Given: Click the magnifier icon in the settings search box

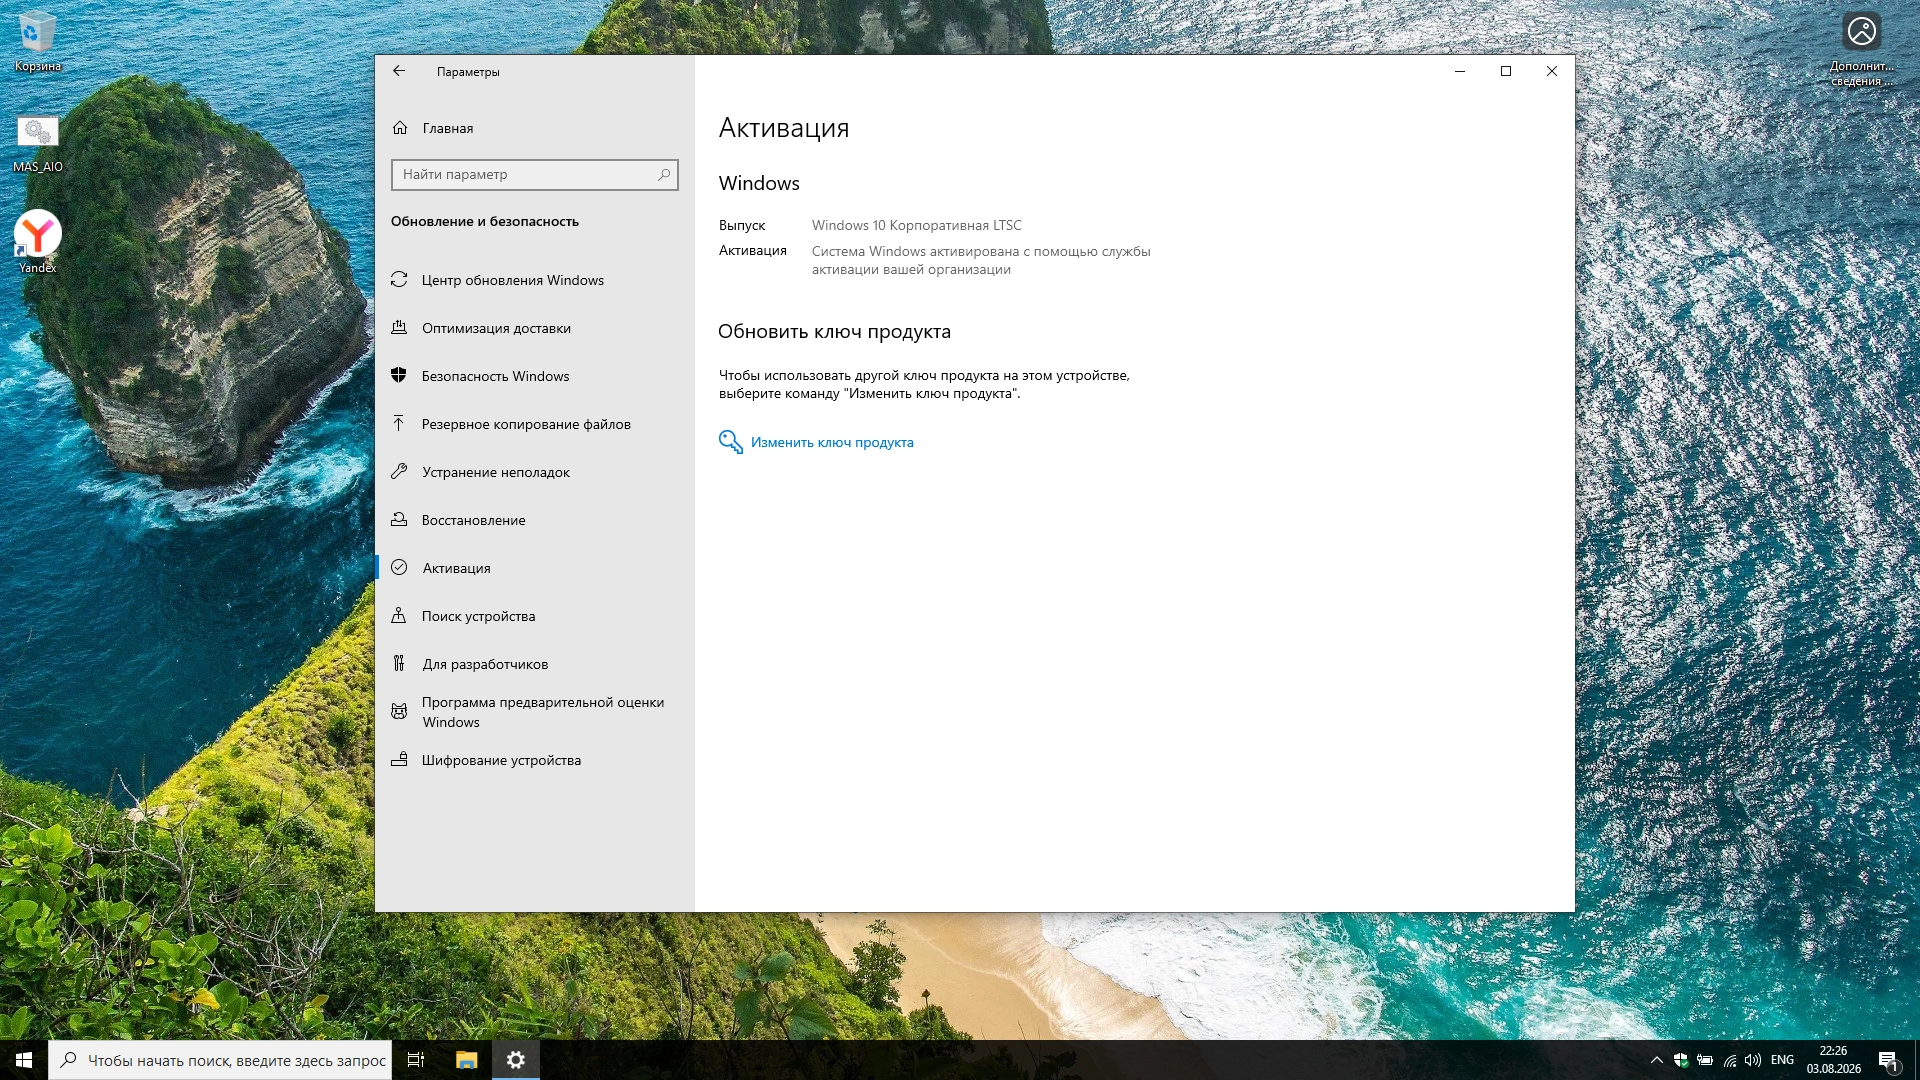Looking at the screenshot, I should tap(663, 175).
